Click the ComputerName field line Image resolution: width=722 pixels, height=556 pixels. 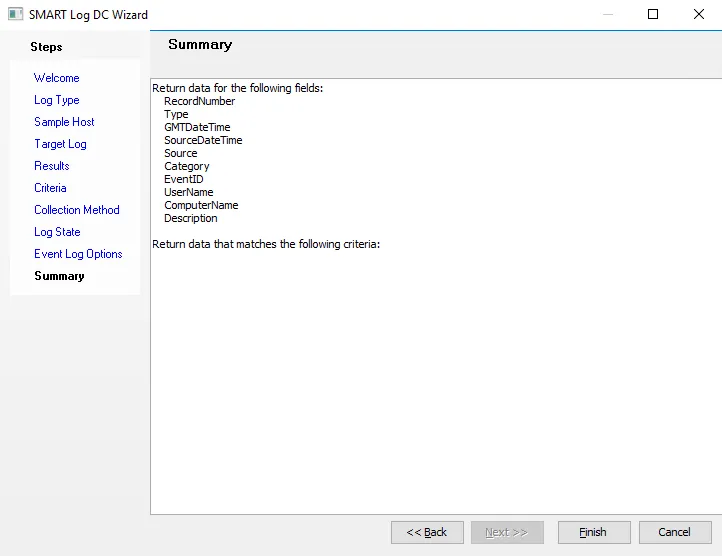click(201, 205)
